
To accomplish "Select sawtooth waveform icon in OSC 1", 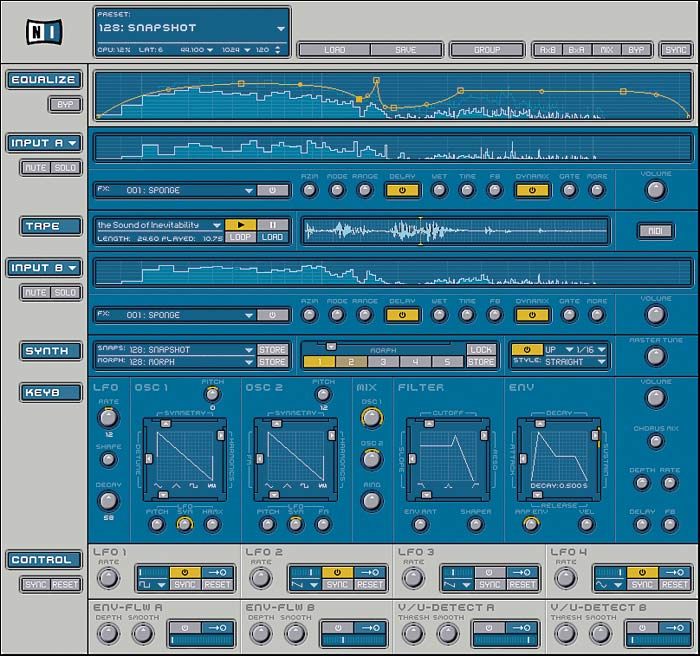I will click(x=211, y=485).
